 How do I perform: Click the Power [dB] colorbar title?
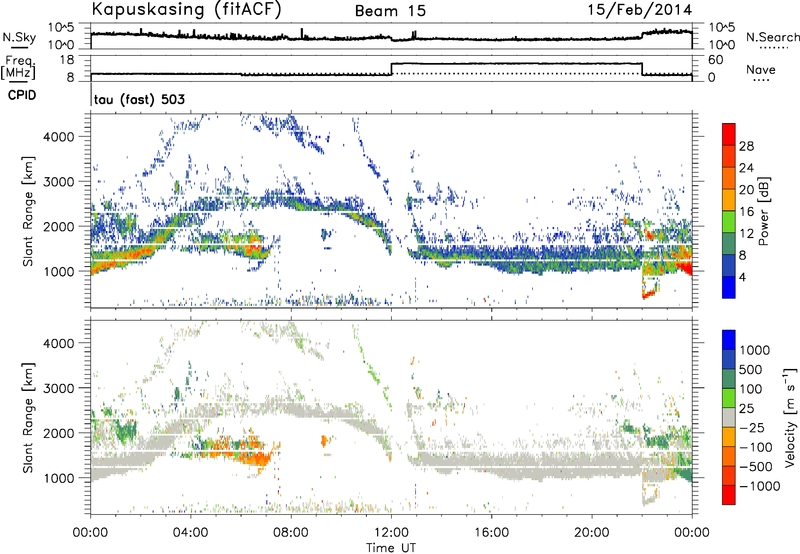pyautogui.click(x=763, y=211)
